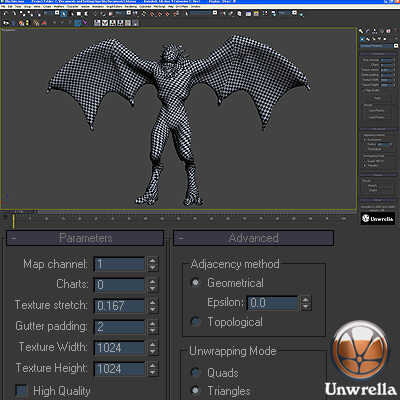Toggle the Angle Snap icon
The width and height of the screenshot is (400, 400).
pyautogui.click(x=159, y=14)
